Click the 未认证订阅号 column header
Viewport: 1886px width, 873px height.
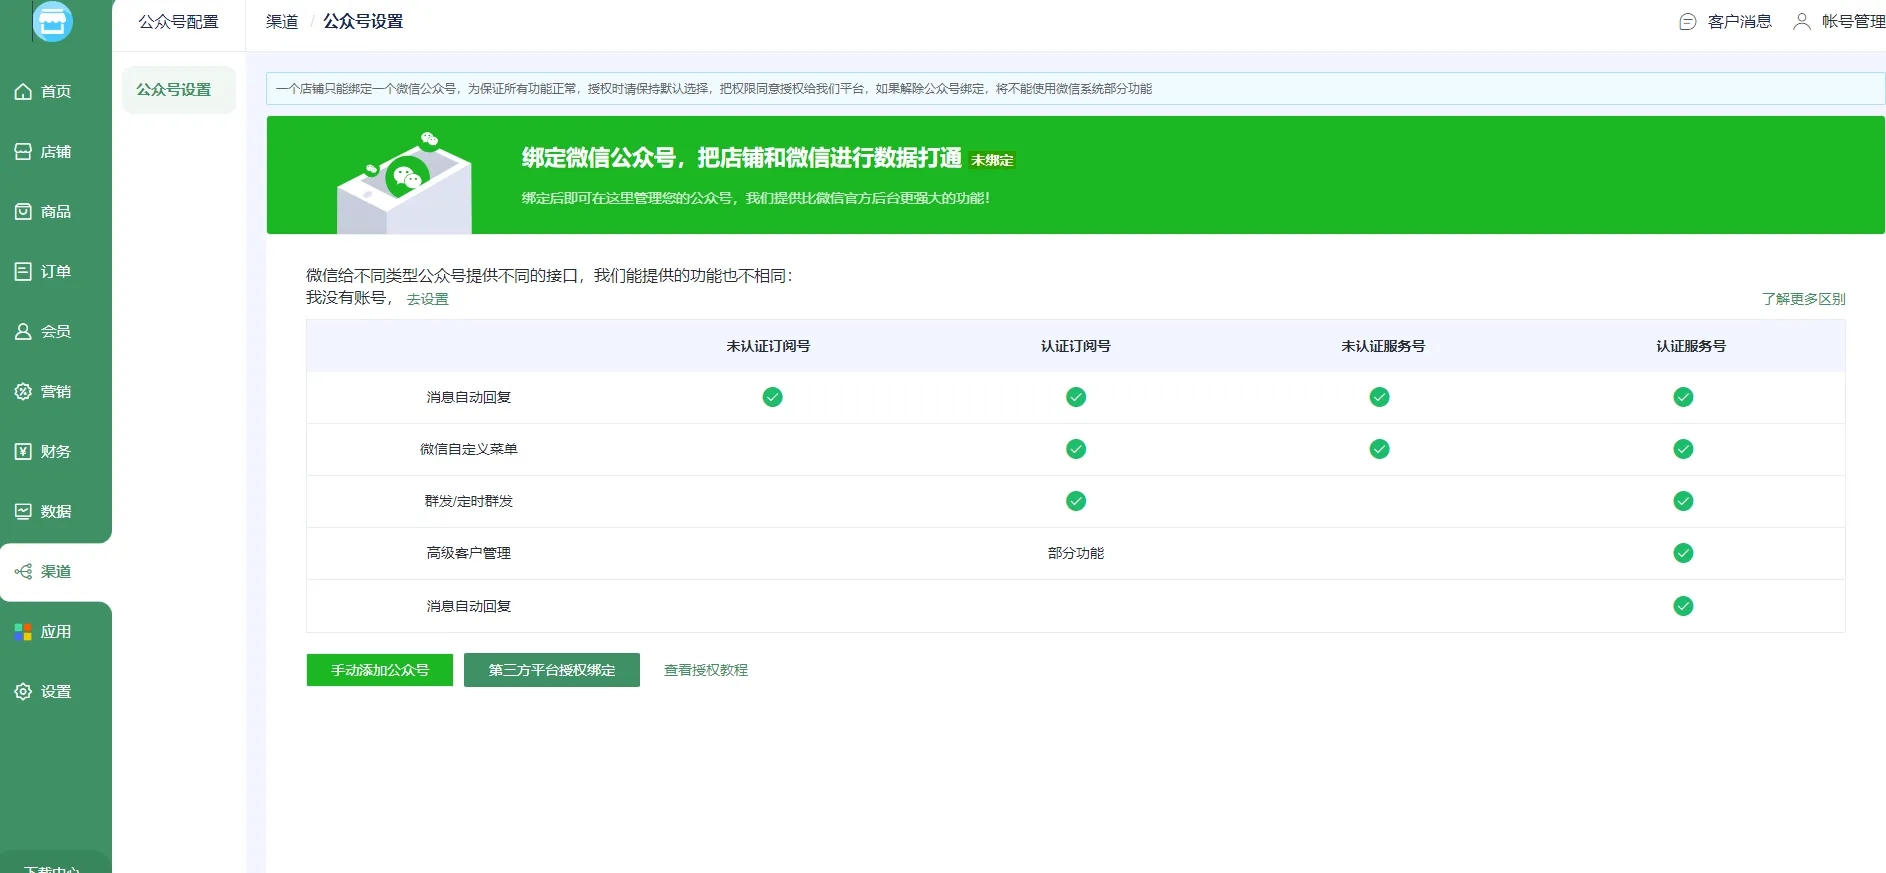pyautogui.click(x=768, y=347)
